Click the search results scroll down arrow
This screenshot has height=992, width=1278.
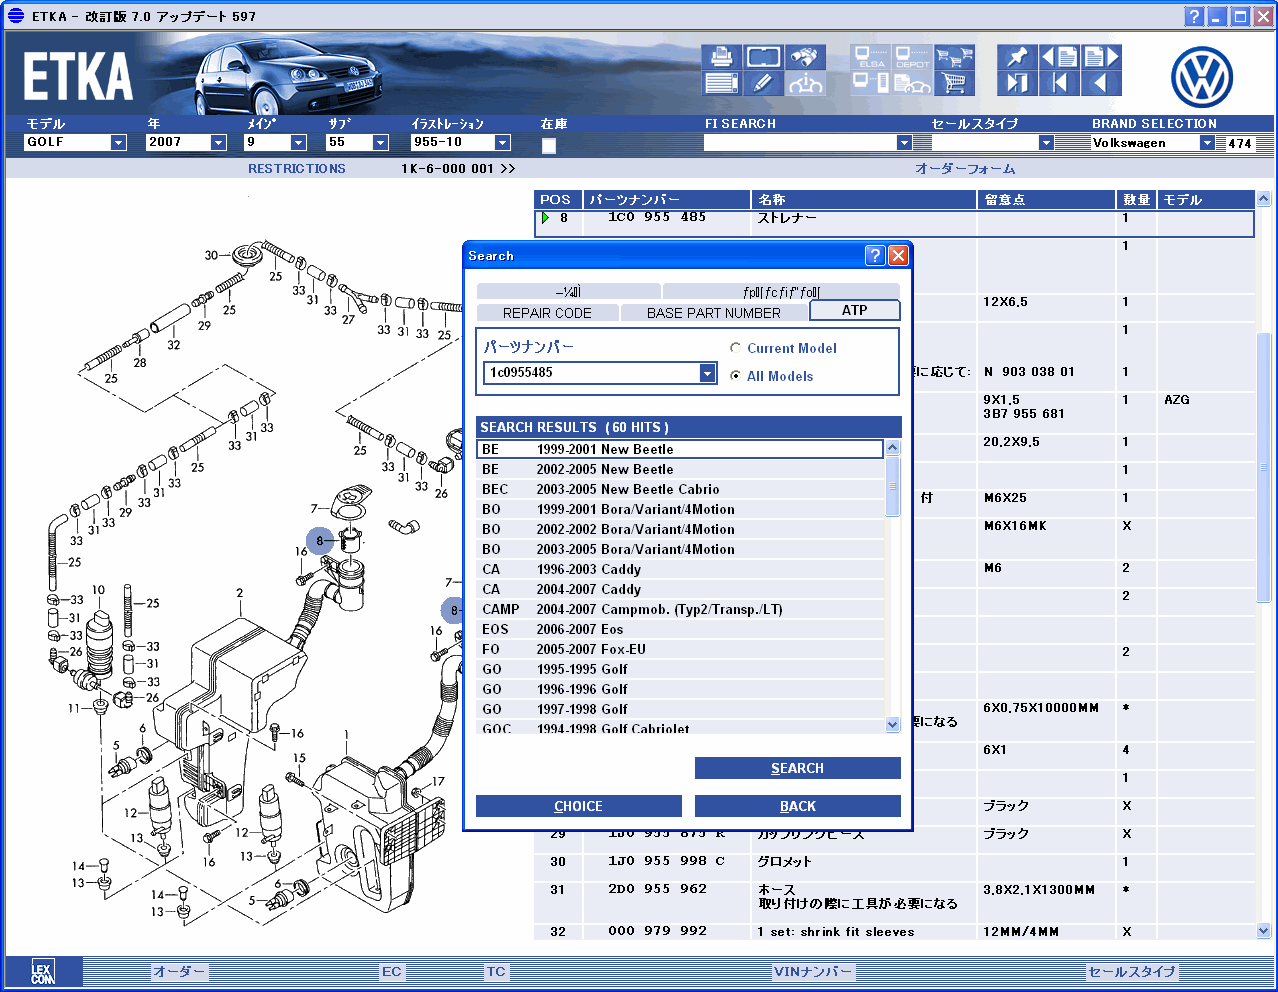pyautogui.click(x=893, y=725)
